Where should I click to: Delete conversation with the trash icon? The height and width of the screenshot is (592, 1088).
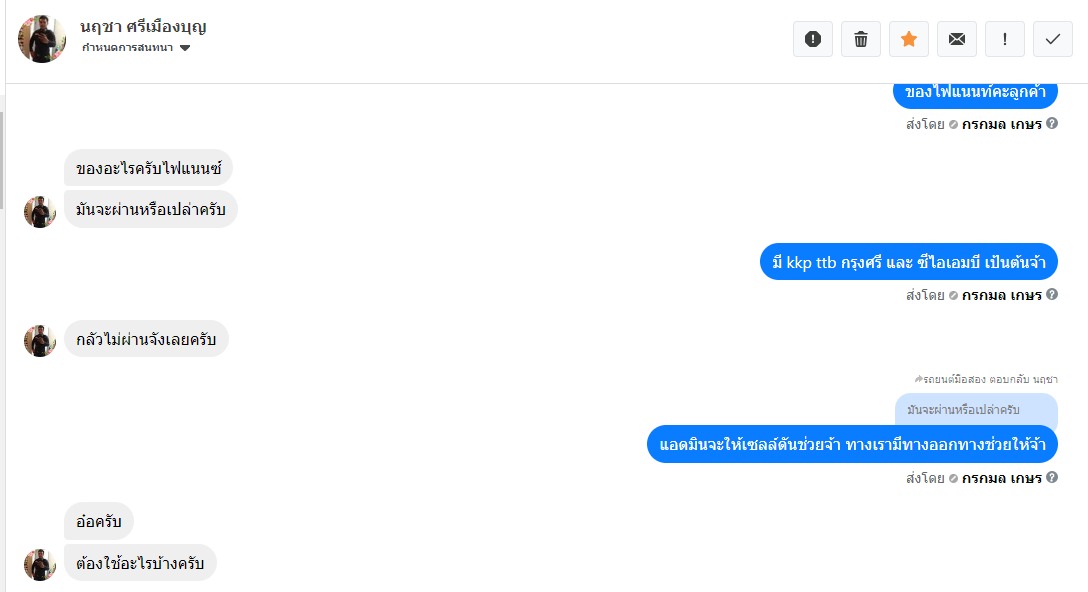tap(860, 39)
